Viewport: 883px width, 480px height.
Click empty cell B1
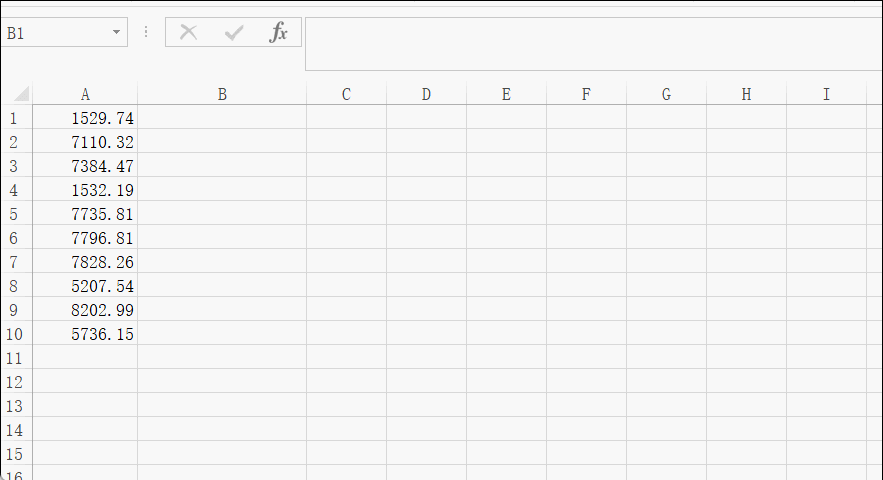point(222,118)
